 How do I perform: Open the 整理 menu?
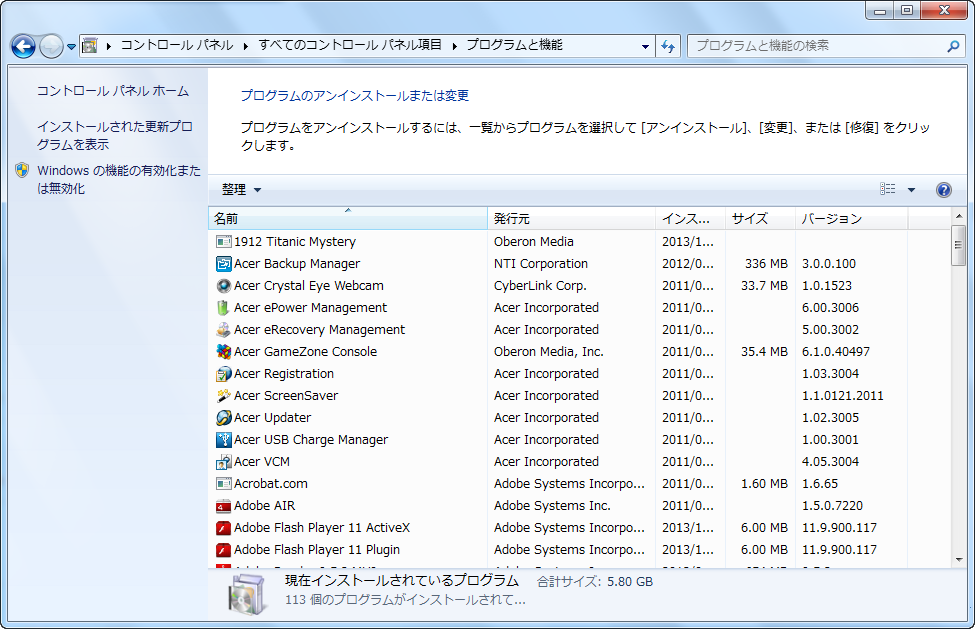pyautogui.click(x=241, y=190)
